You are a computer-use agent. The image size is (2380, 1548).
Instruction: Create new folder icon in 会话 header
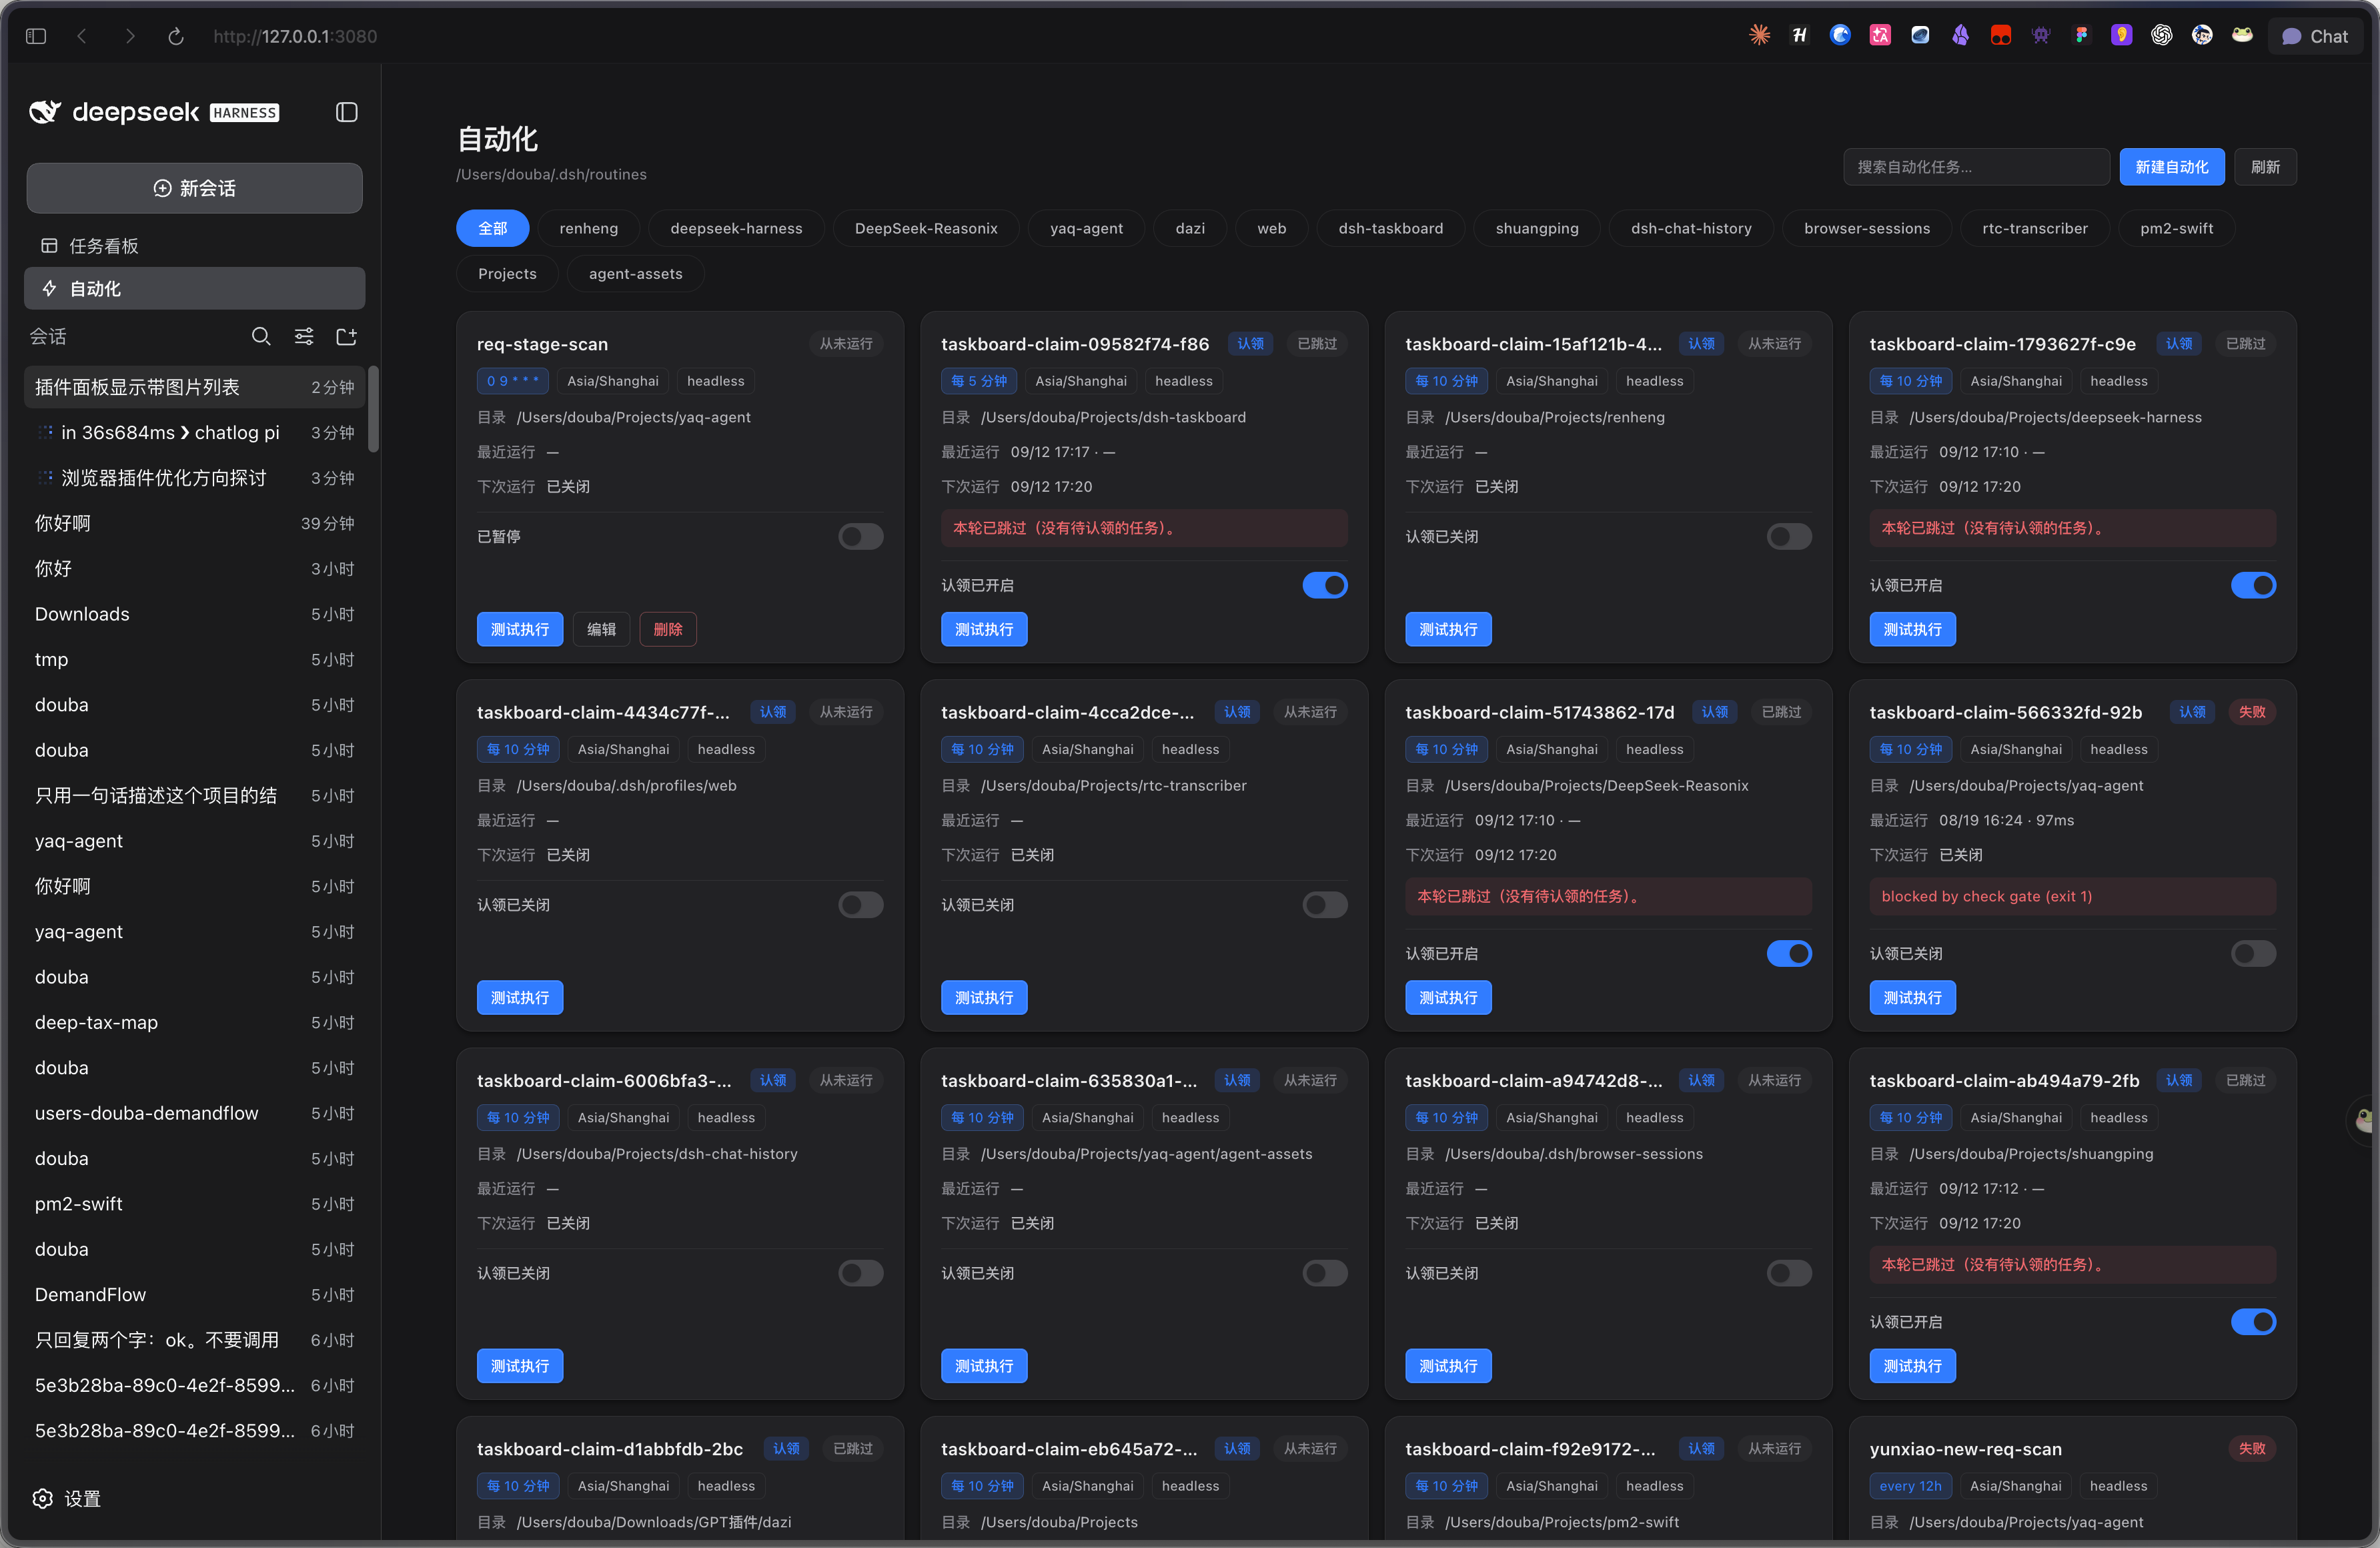coord(346,337)
